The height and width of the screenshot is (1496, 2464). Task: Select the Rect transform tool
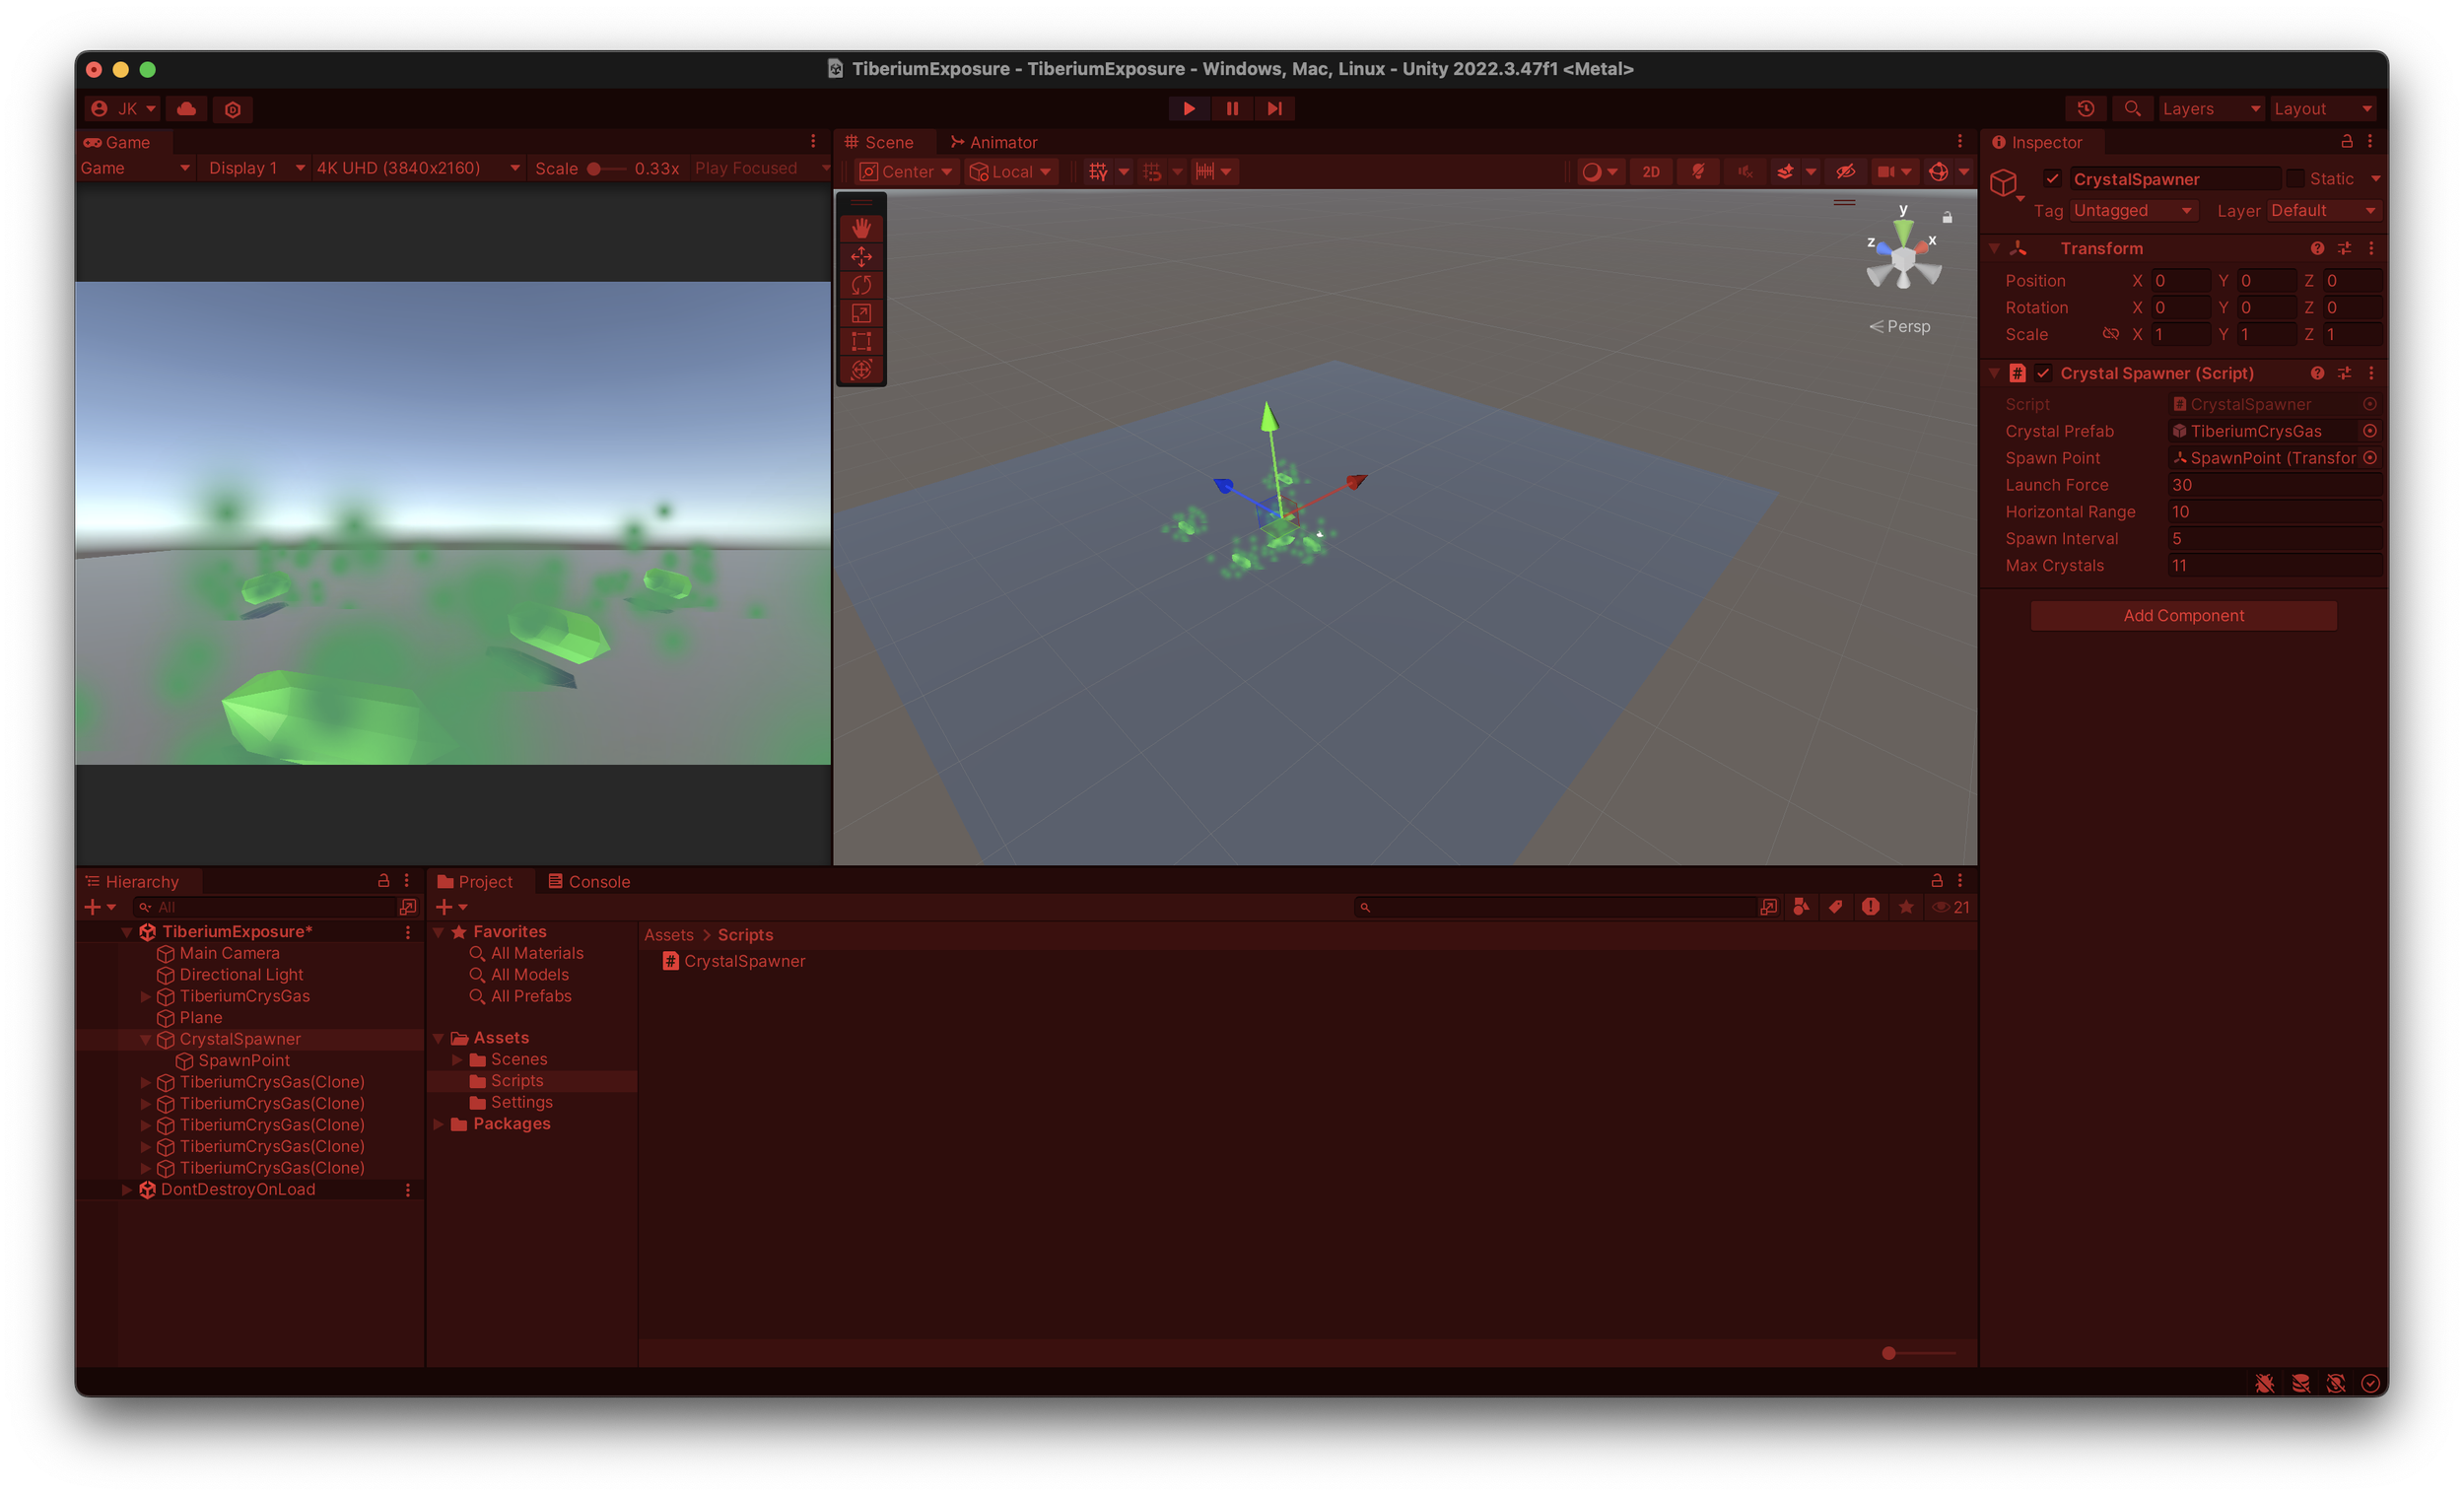click(861, 341)
